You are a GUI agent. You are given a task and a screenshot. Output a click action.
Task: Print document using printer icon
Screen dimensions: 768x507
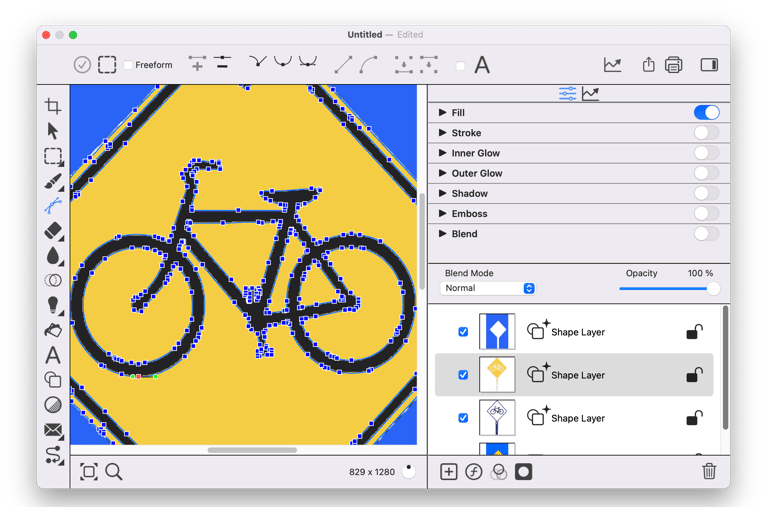tap(673, 65)
